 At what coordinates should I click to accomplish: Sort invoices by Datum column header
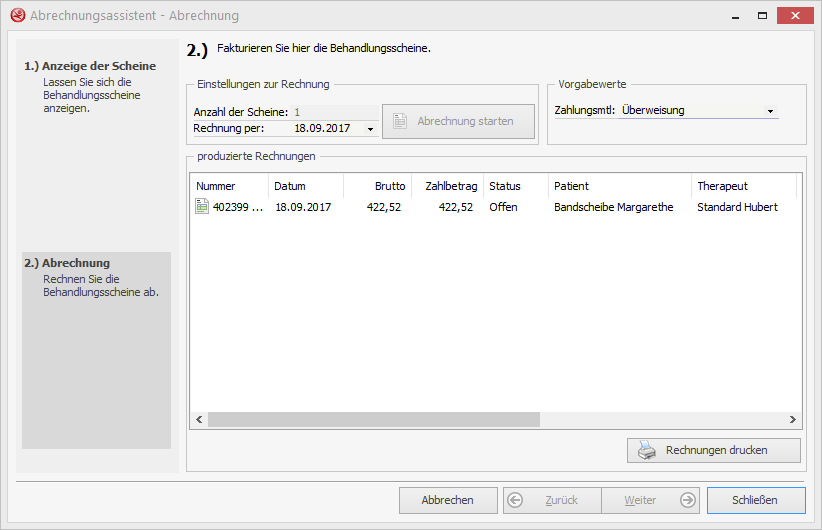click(x=305, y=186)
